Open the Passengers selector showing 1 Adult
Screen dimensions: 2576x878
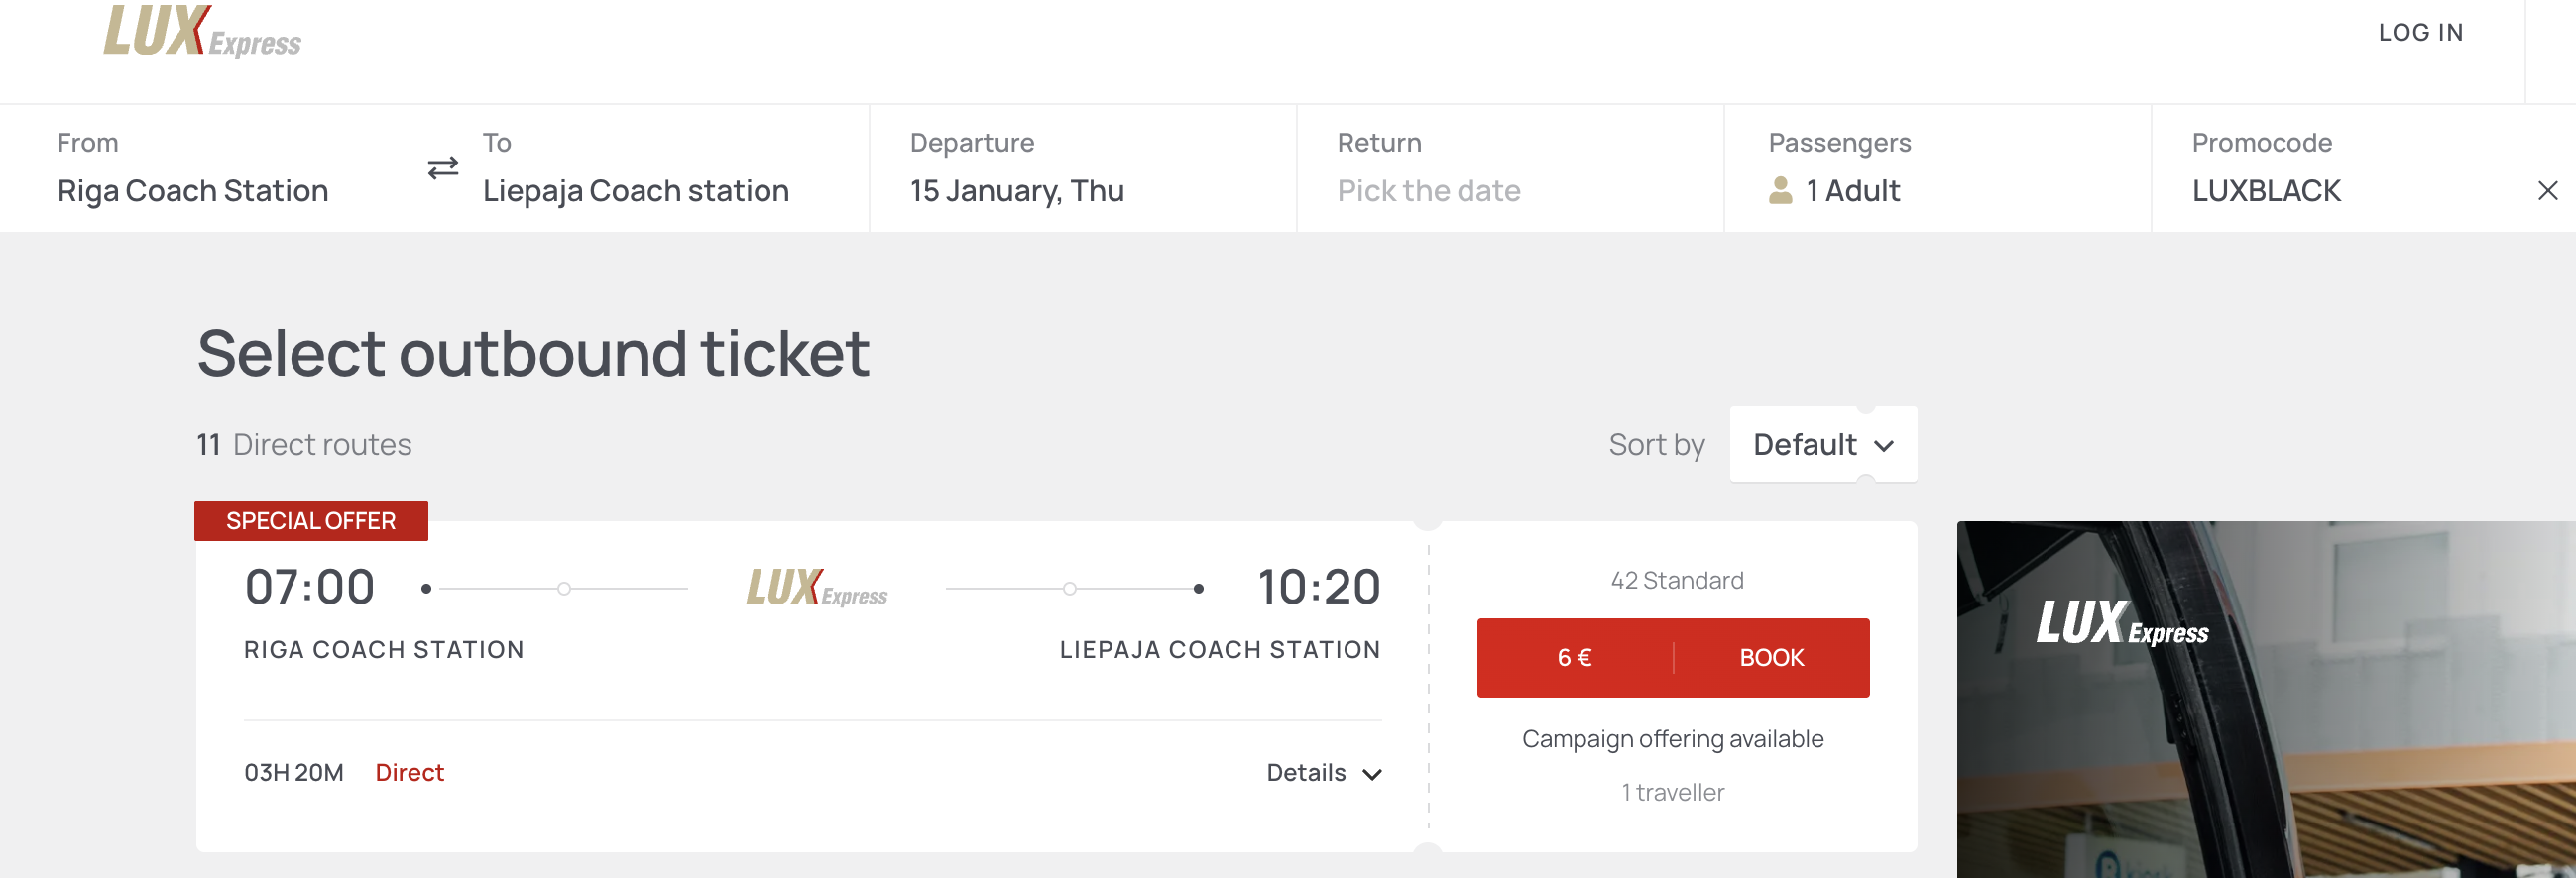tap(1852, 190)
